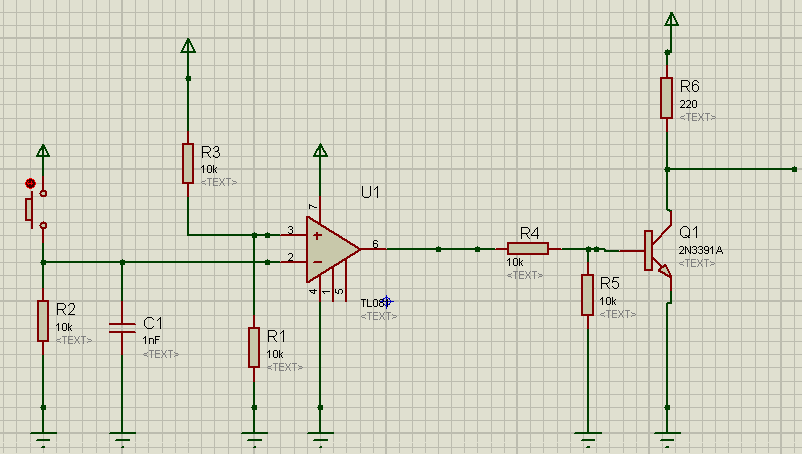Select capacitor C1 plates symbol

pos(122,328)
